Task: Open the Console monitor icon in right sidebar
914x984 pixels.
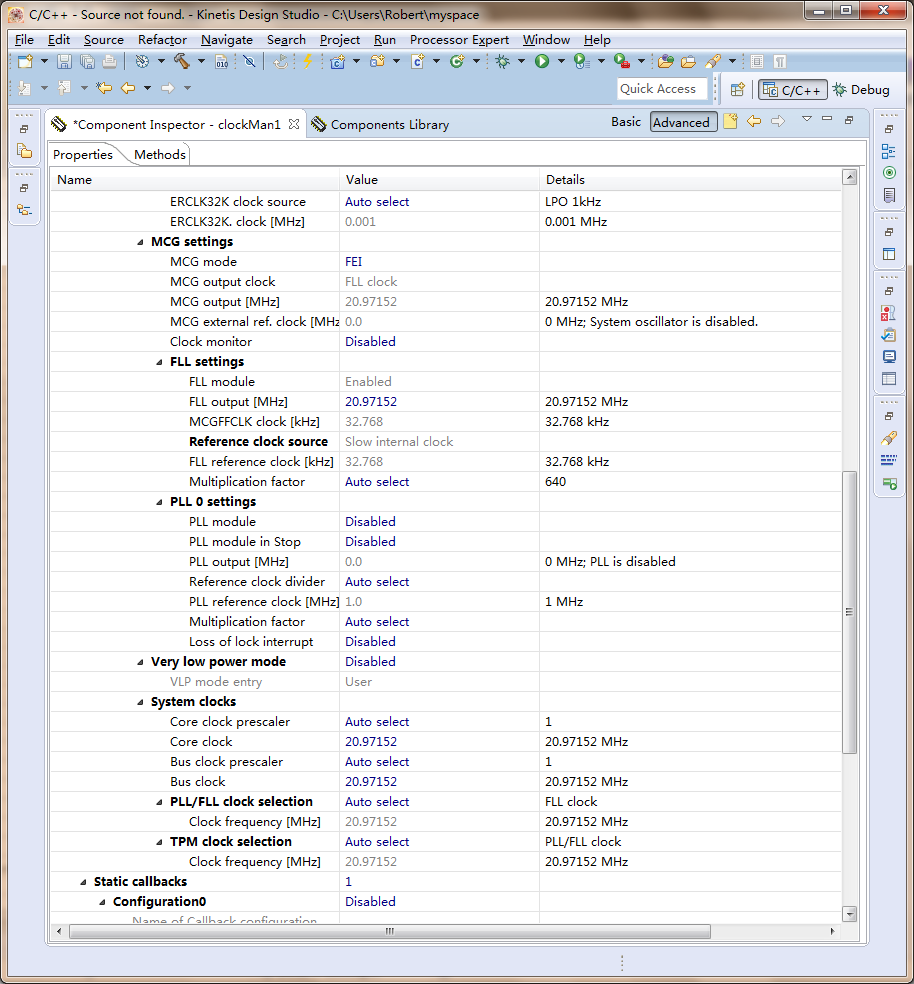Action: tap(888, 357)
